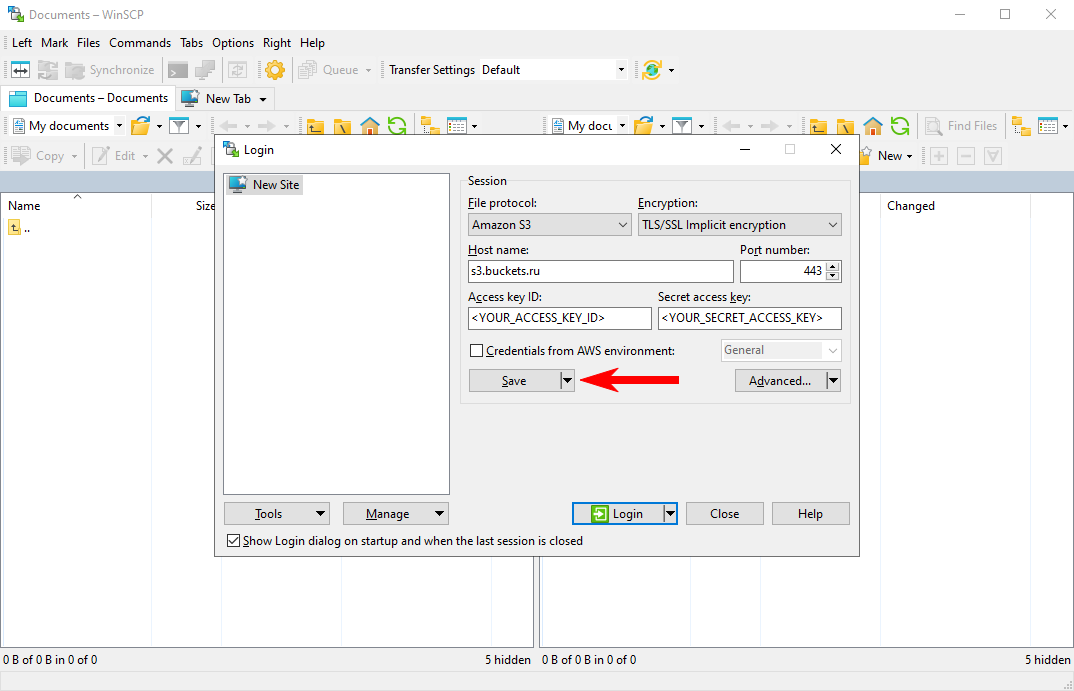
Task: Click the Delete X icon in left panel toolbar
Action: [165, 156]
